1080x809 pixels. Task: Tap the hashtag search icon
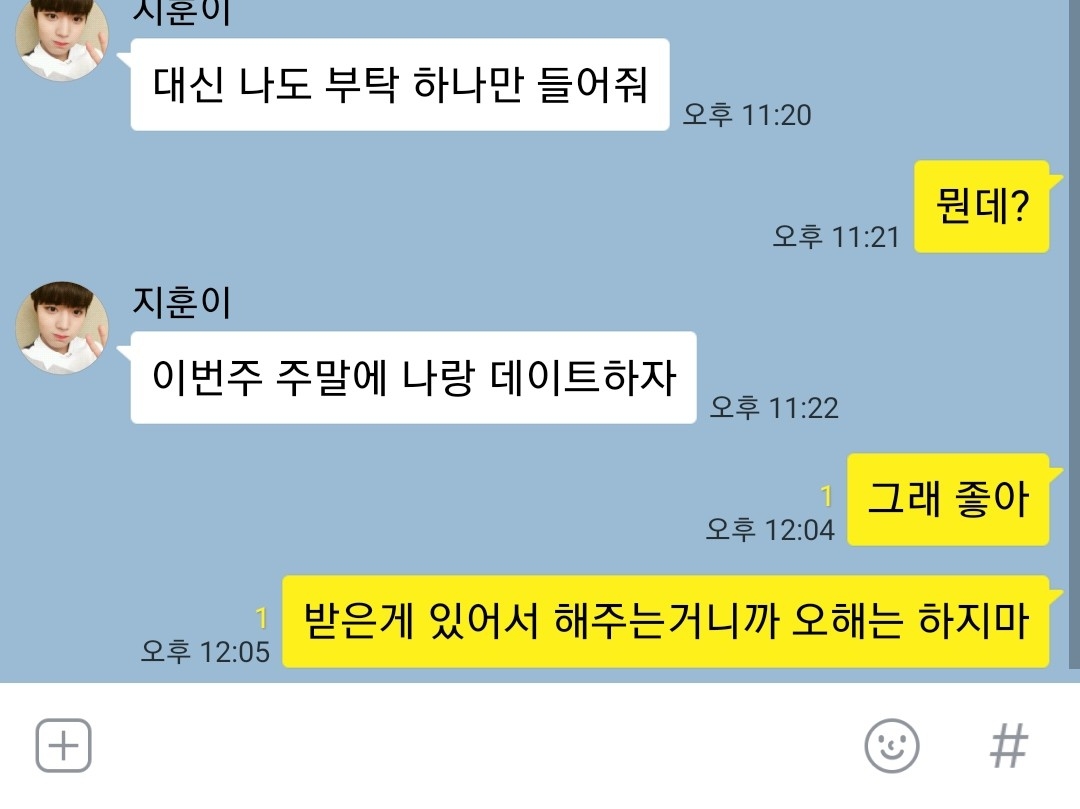(1009, 746)
